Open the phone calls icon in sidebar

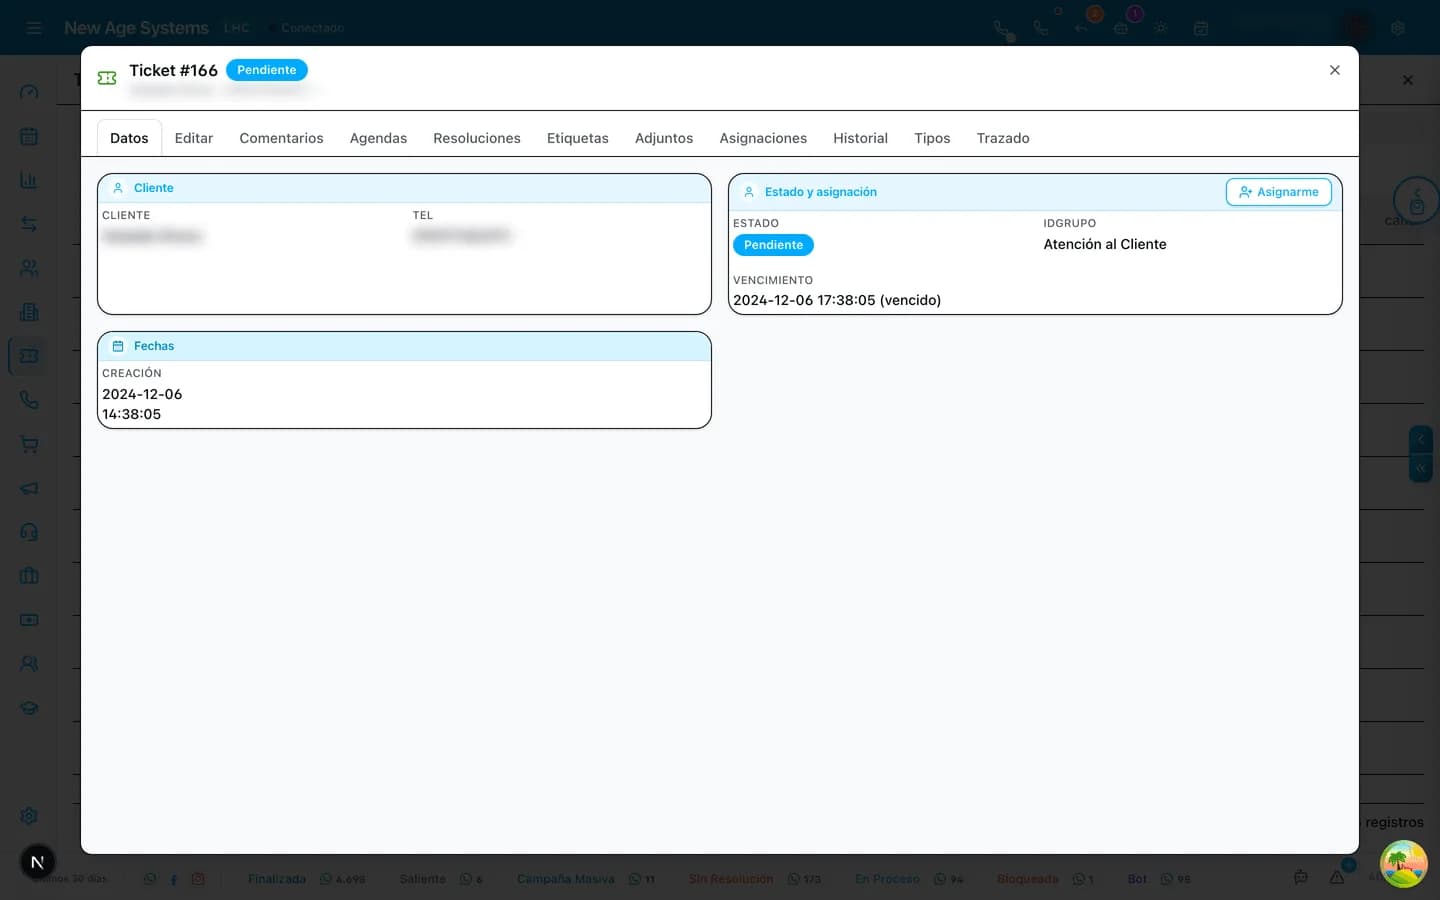(29, 400)
